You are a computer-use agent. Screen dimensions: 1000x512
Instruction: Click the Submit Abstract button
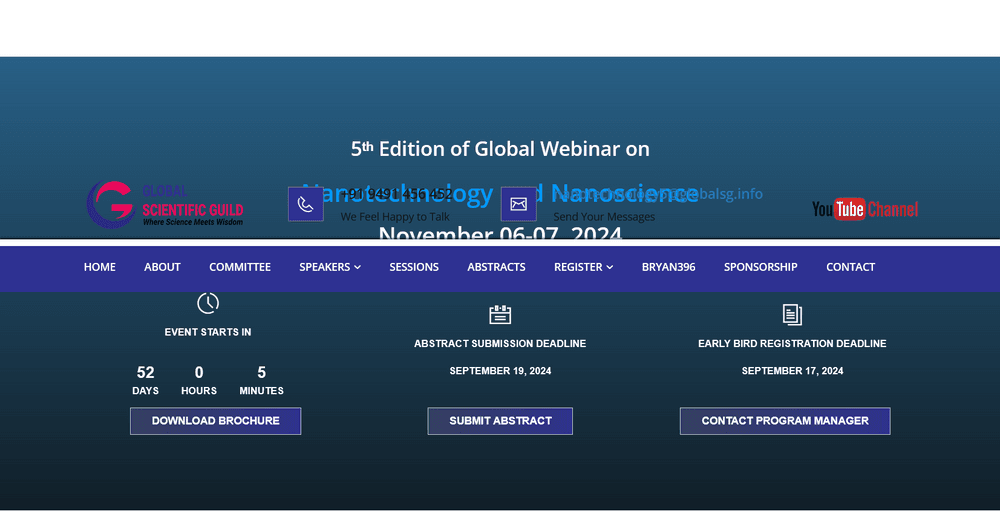[x=500, y=421]
